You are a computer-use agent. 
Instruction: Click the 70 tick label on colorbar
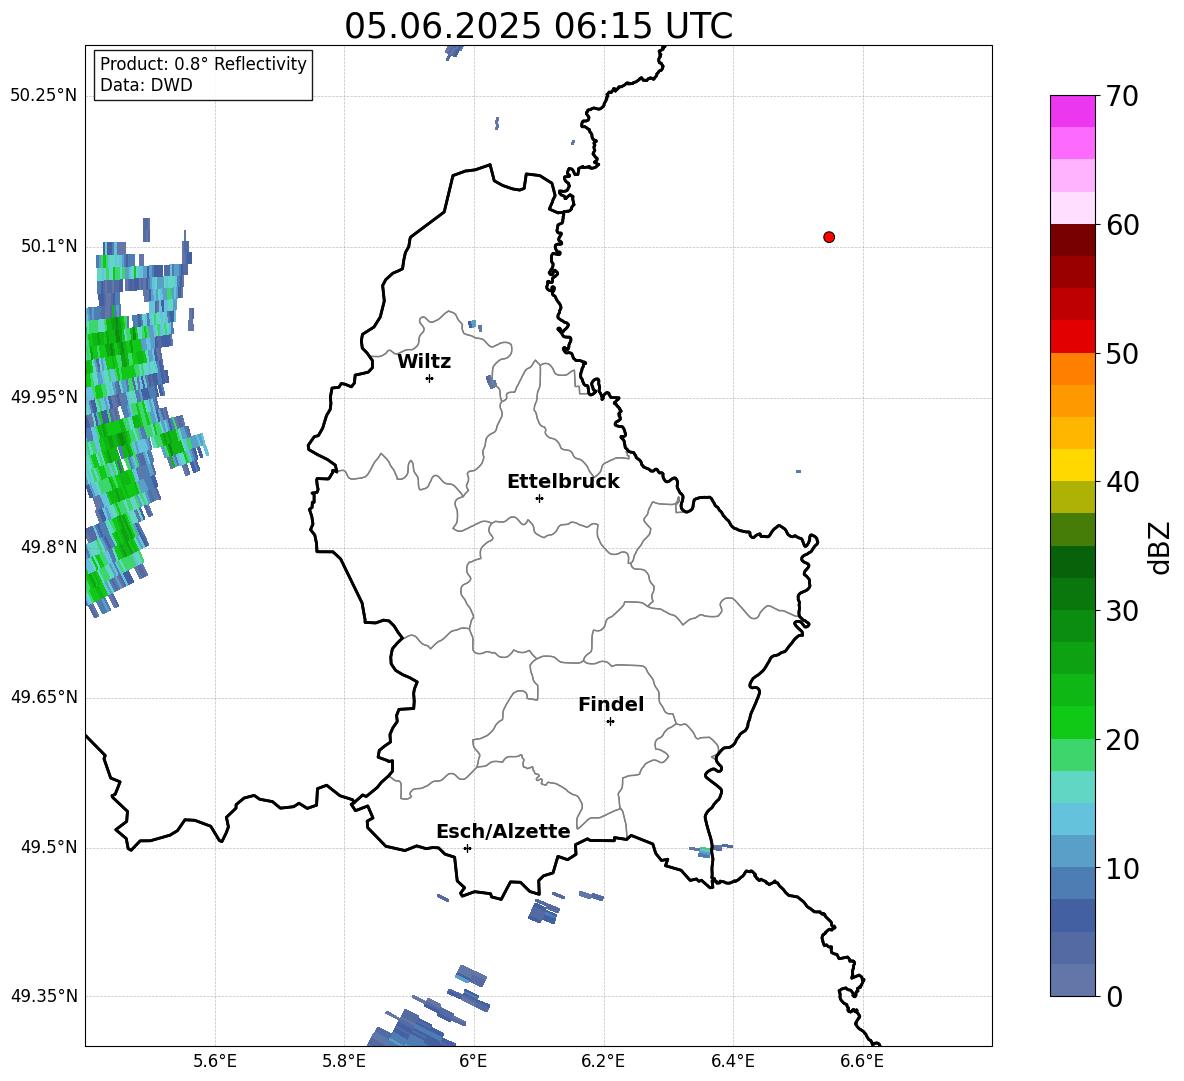pyautogui.click(x=1122, y=97)
